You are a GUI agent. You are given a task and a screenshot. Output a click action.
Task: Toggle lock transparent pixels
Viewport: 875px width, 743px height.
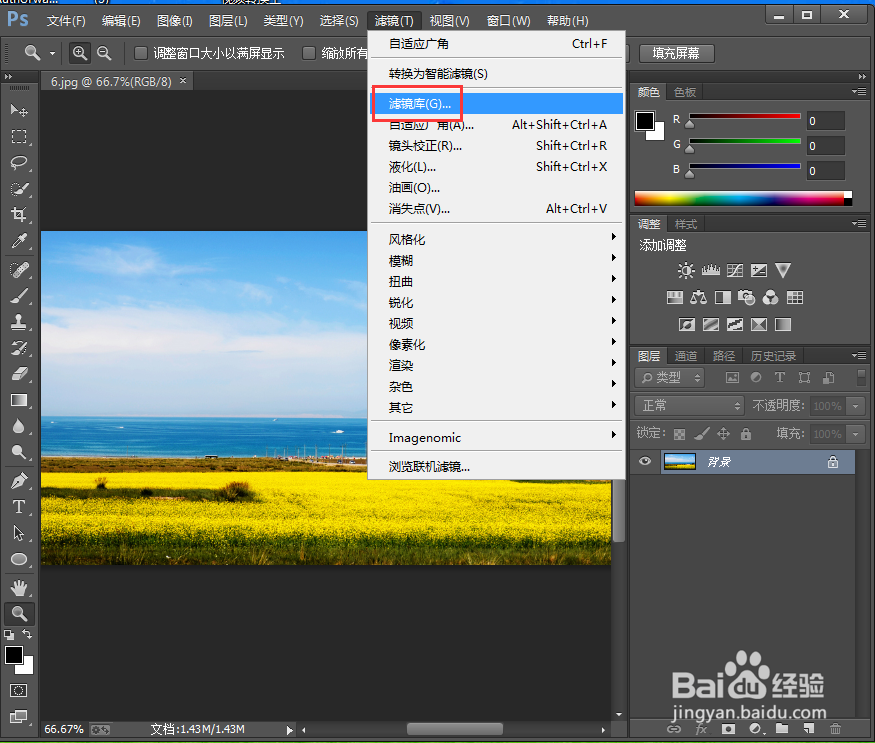point(679,434)
